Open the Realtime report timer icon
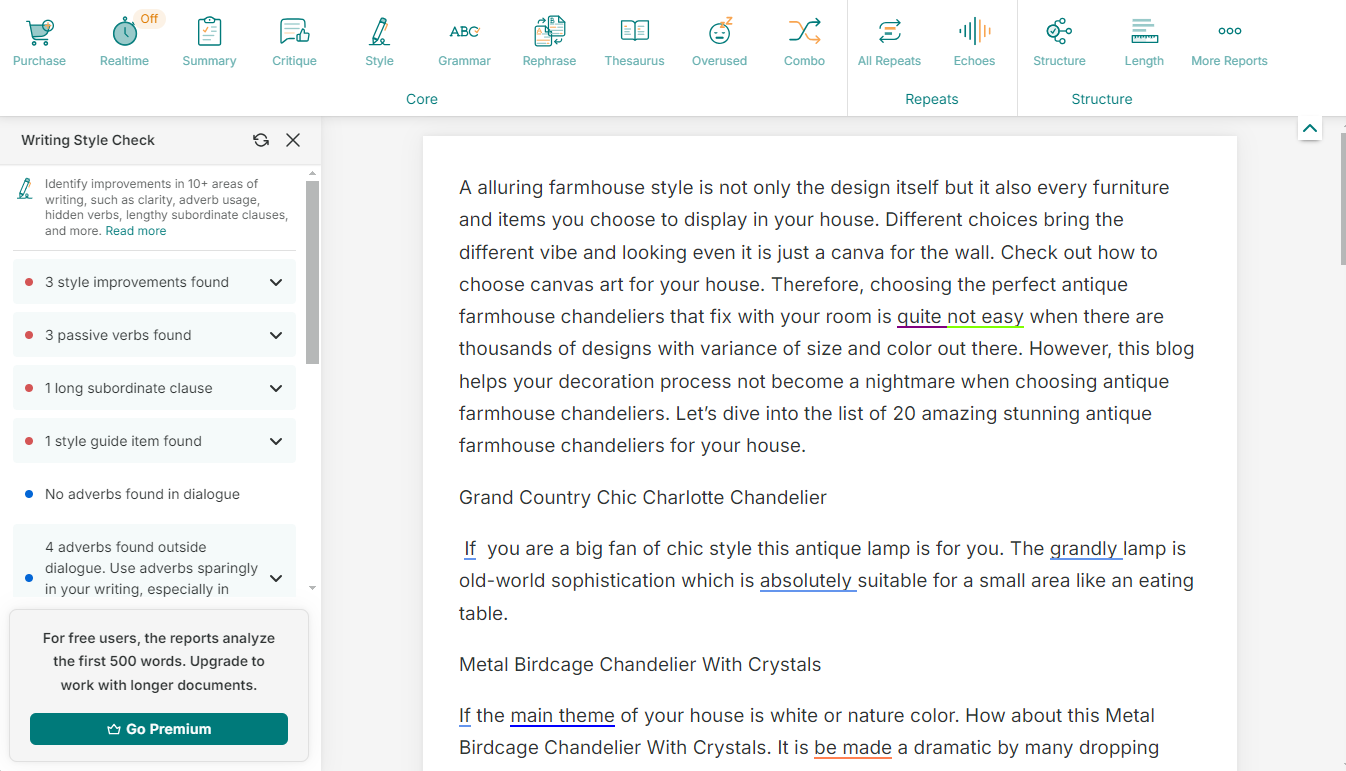 (124, 33)
